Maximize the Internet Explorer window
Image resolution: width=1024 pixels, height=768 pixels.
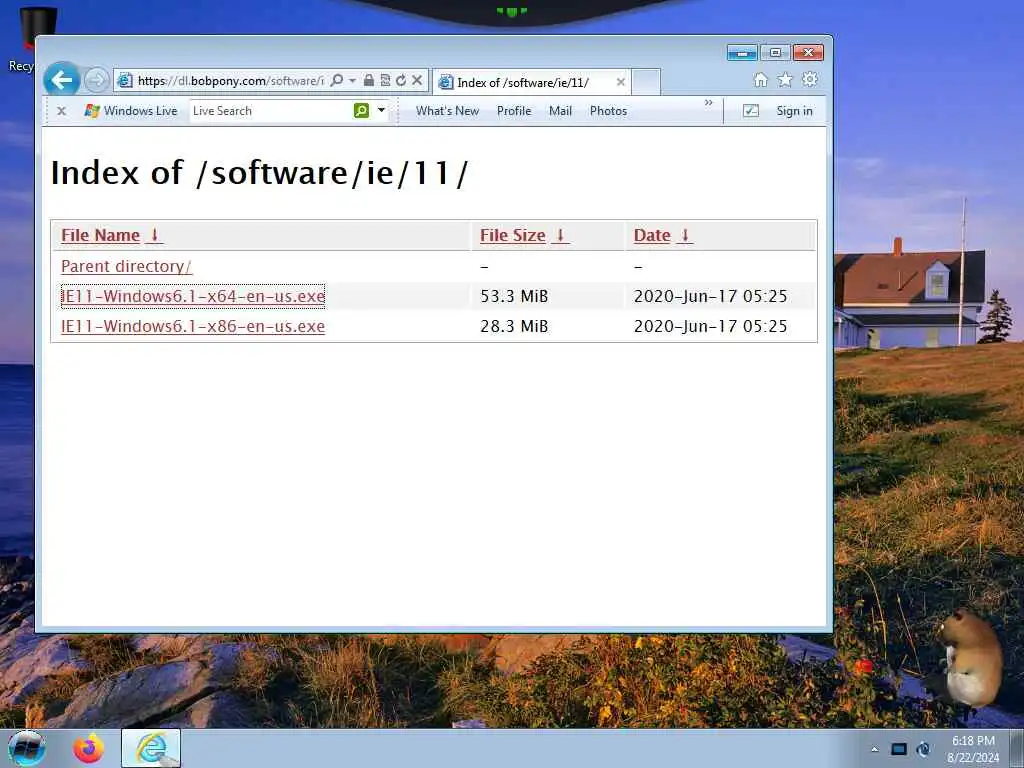(x=775, y=53)
